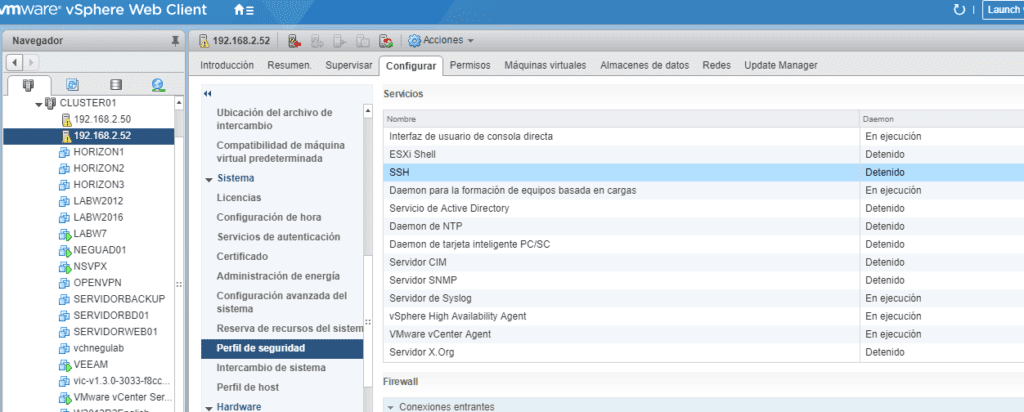Viewport: 1024px width, 412px height.
Task: Switch to the Storage navigator tab
Action: [x=116, y=85]
